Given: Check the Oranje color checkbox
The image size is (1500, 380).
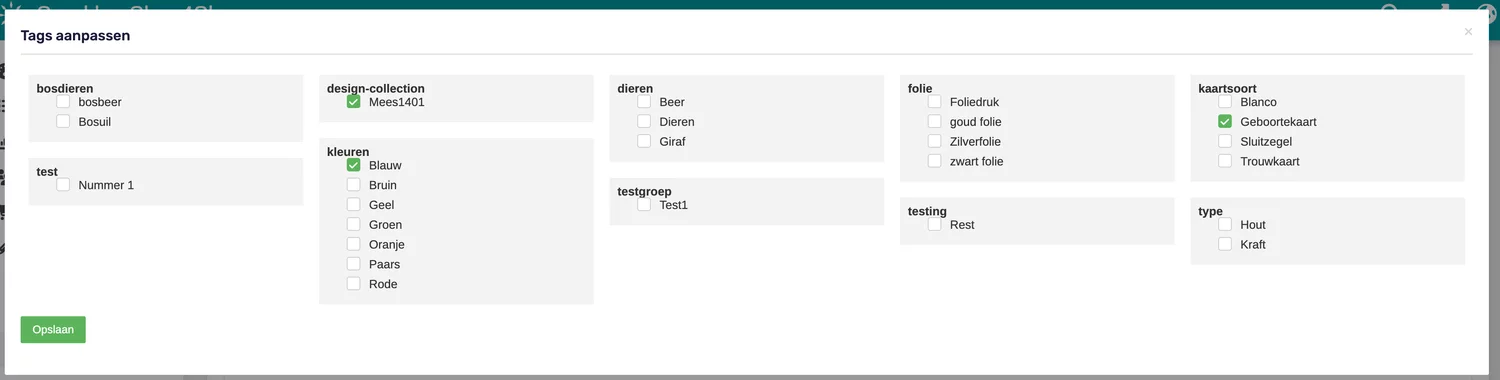Looking at the screenshot, I should [354, 244].
